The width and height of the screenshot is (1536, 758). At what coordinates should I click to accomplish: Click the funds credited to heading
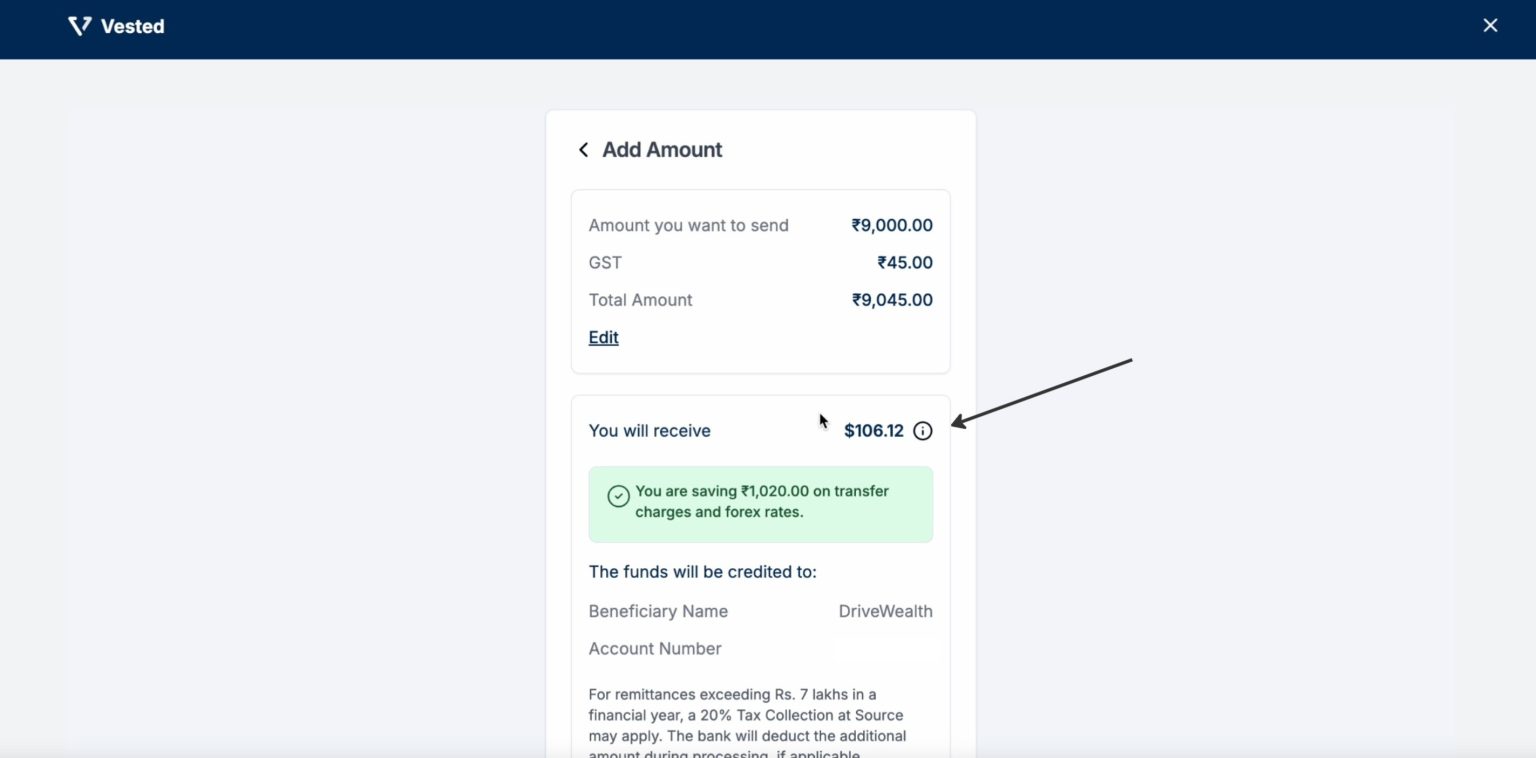(704, 571)
